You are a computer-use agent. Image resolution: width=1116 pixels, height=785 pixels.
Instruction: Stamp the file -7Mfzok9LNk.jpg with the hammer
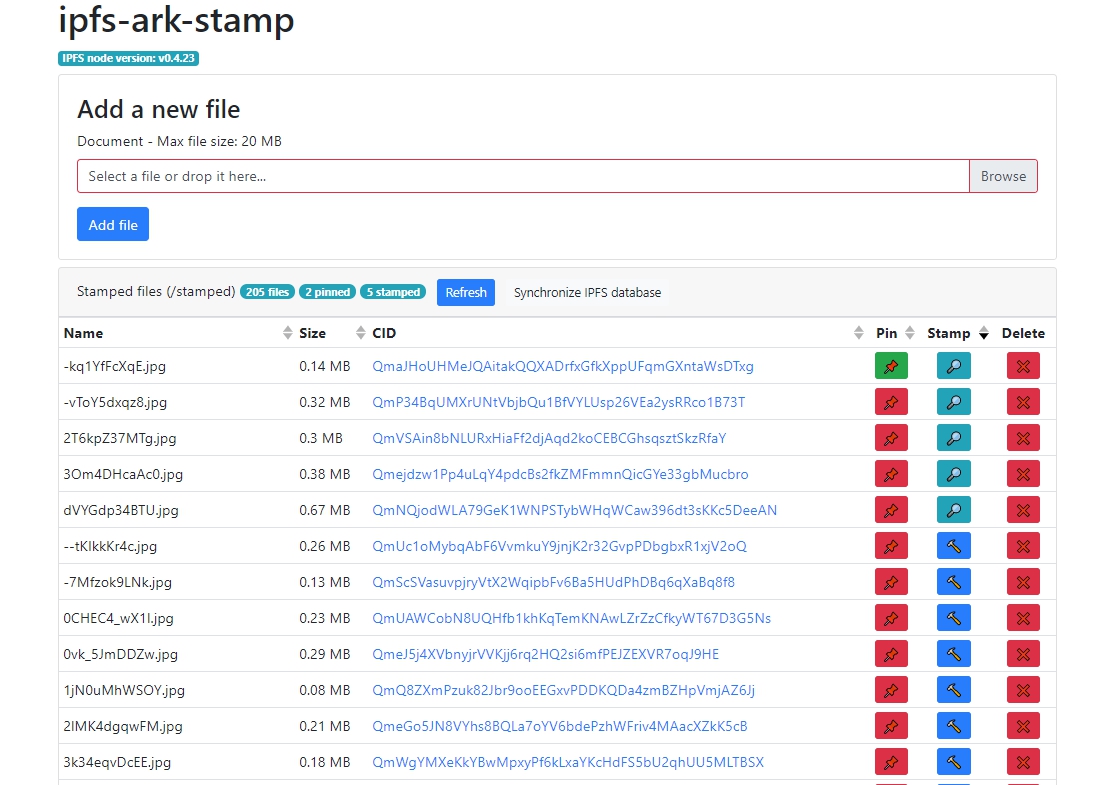(954, 581)
